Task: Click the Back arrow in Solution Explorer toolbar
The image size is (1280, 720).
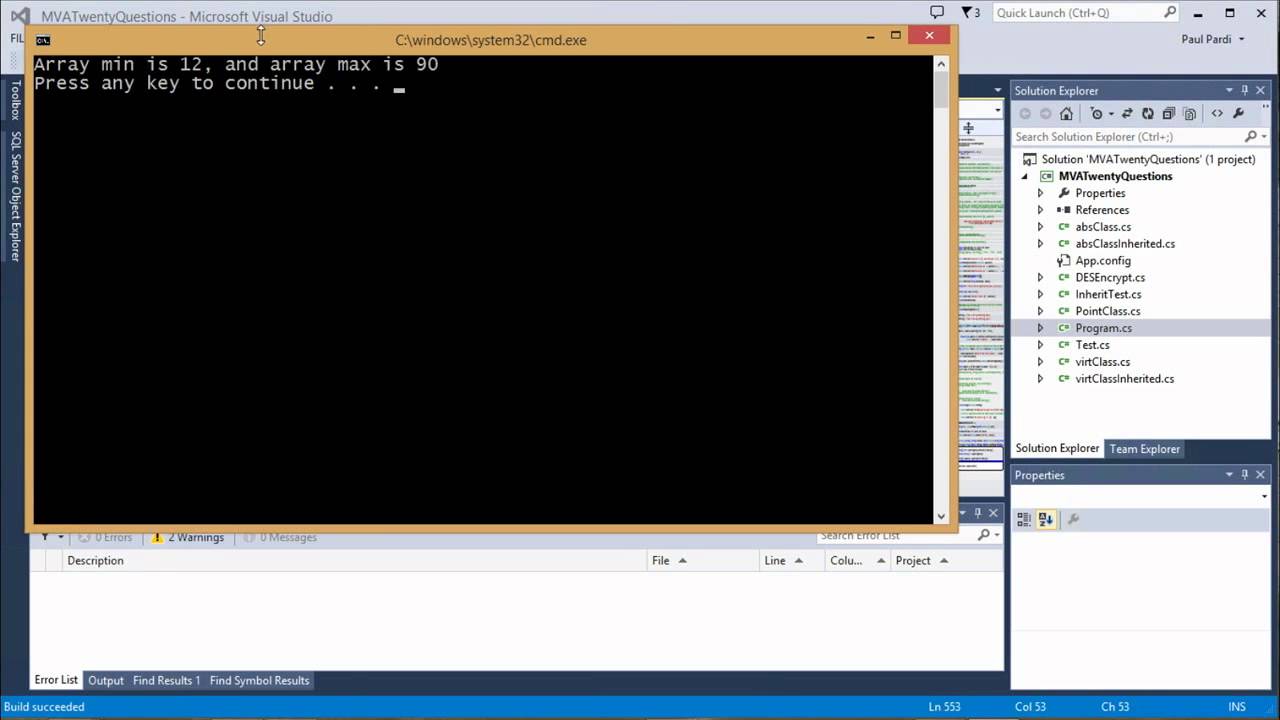Action: point(1025,114)
